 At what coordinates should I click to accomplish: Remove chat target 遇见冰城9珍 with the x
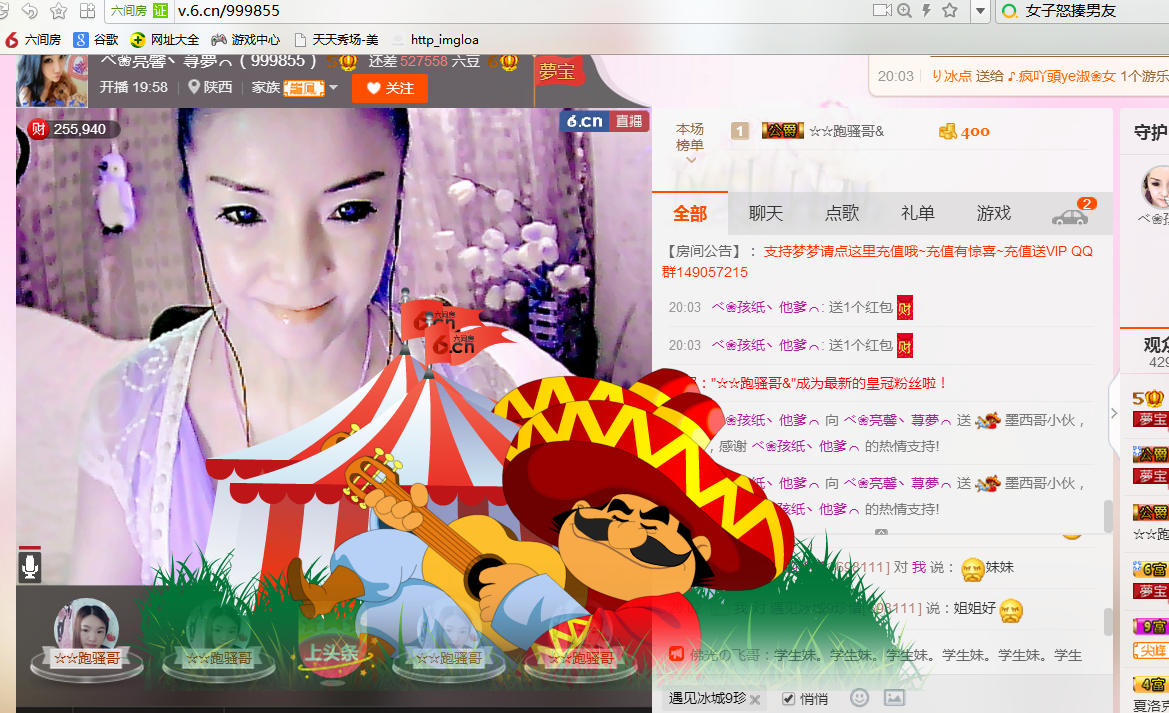pos(755,700)
